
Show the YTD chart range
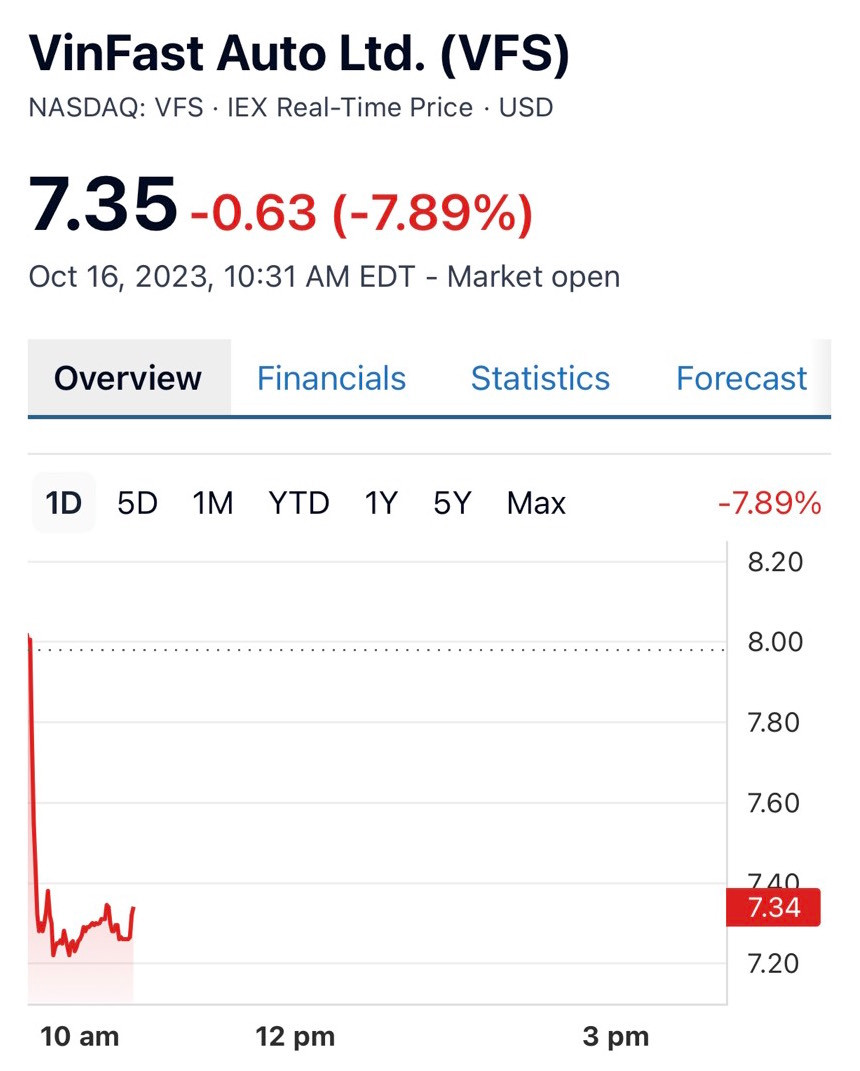[298, 503]
